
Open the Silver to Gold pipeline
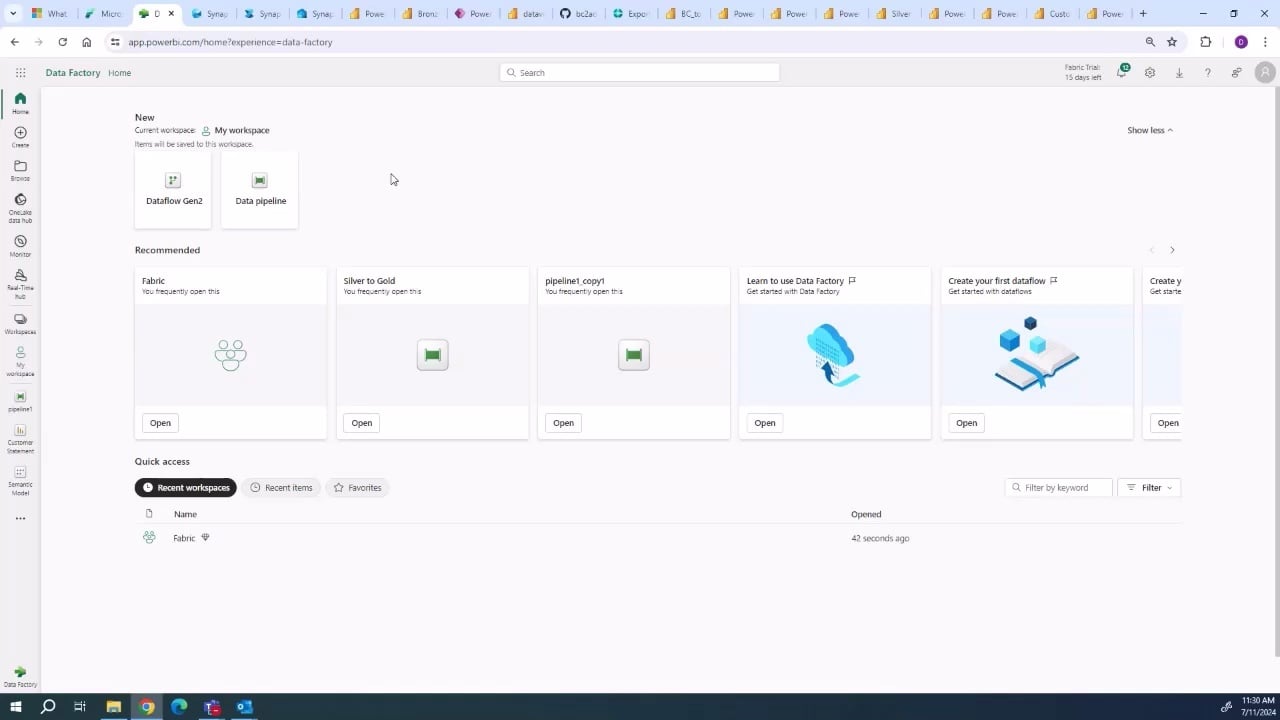coord(361,422)
